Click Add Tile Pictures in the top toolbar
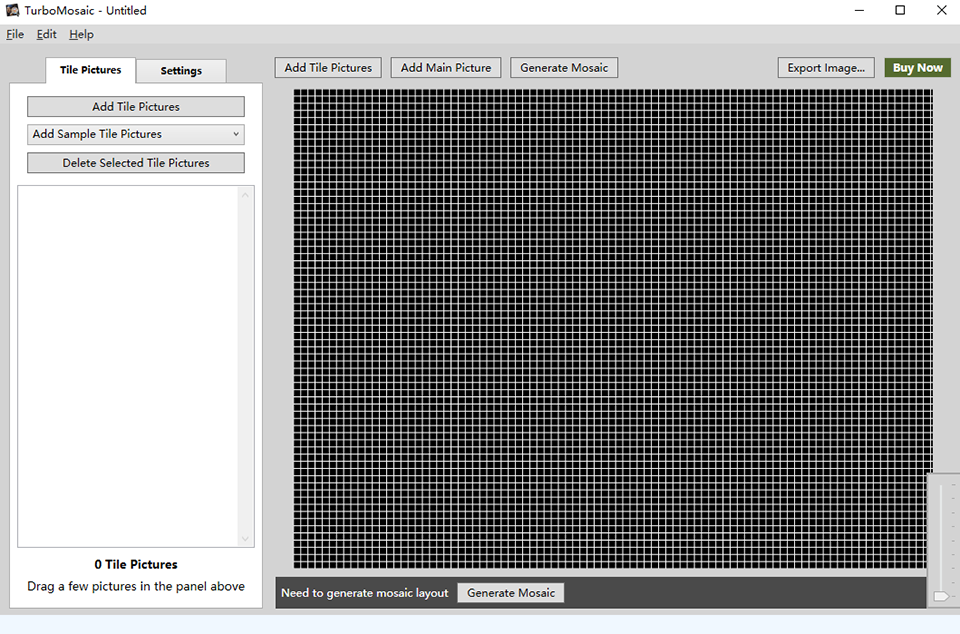 pos(328,68)
